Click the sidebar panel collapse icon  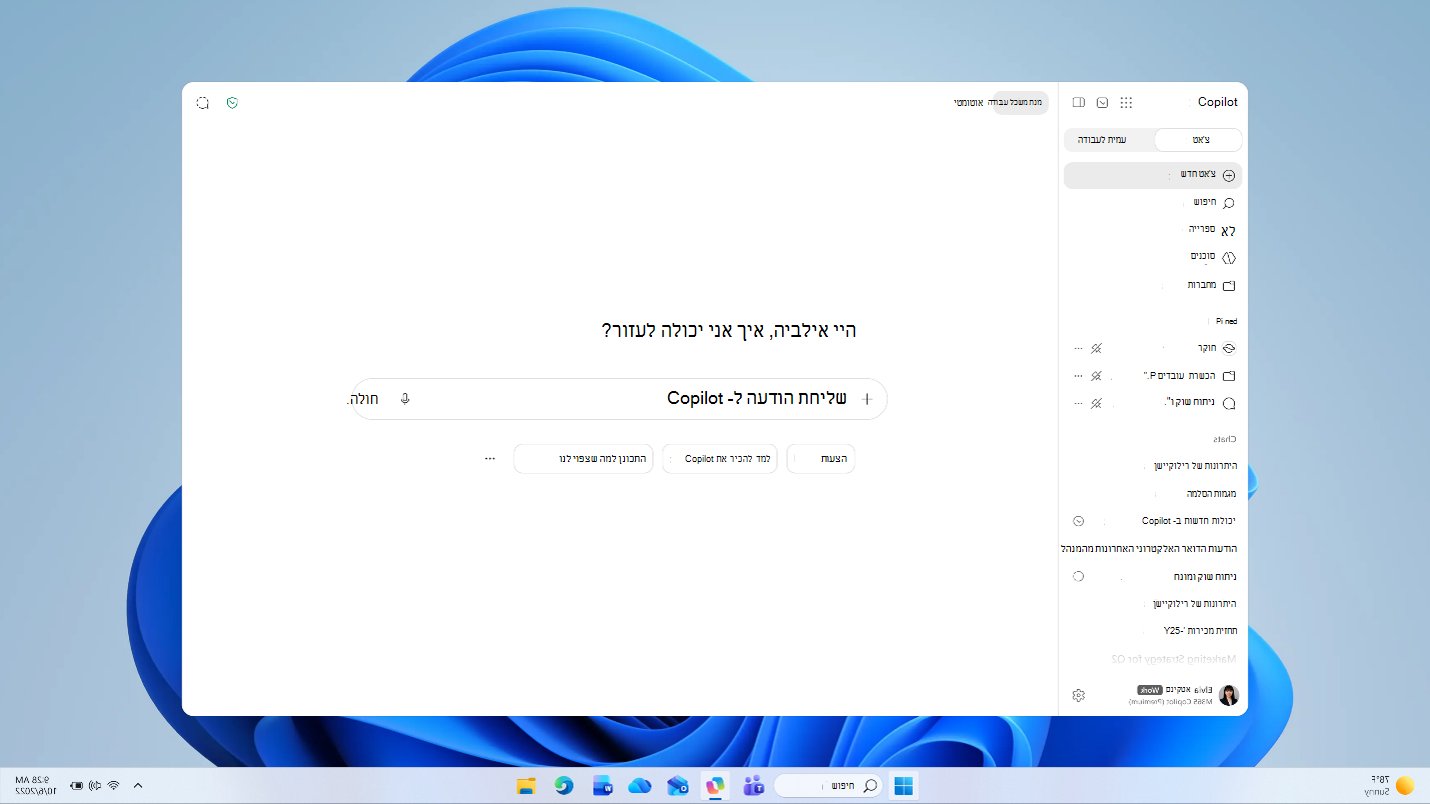coord(1078,102)
